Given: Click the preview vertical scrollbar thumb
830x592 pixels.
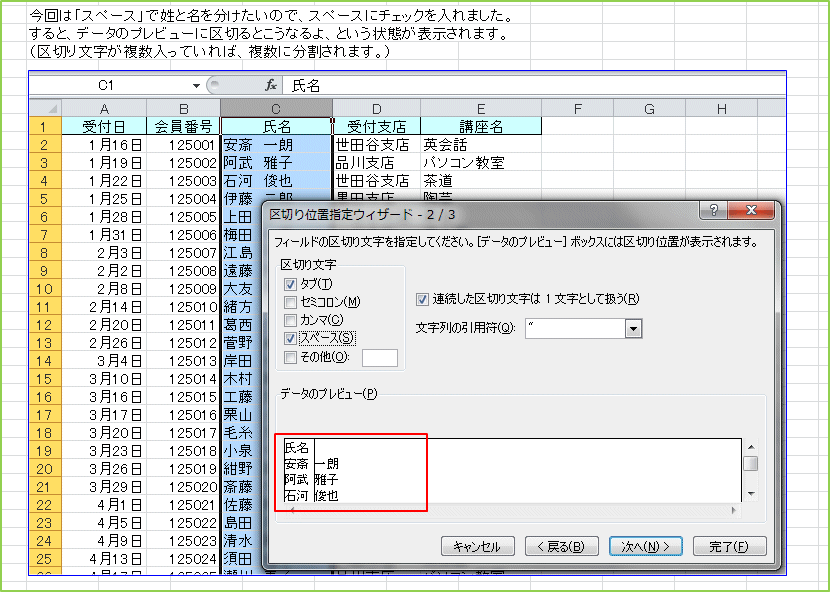Looking at the screenshot, I should 751,464.
